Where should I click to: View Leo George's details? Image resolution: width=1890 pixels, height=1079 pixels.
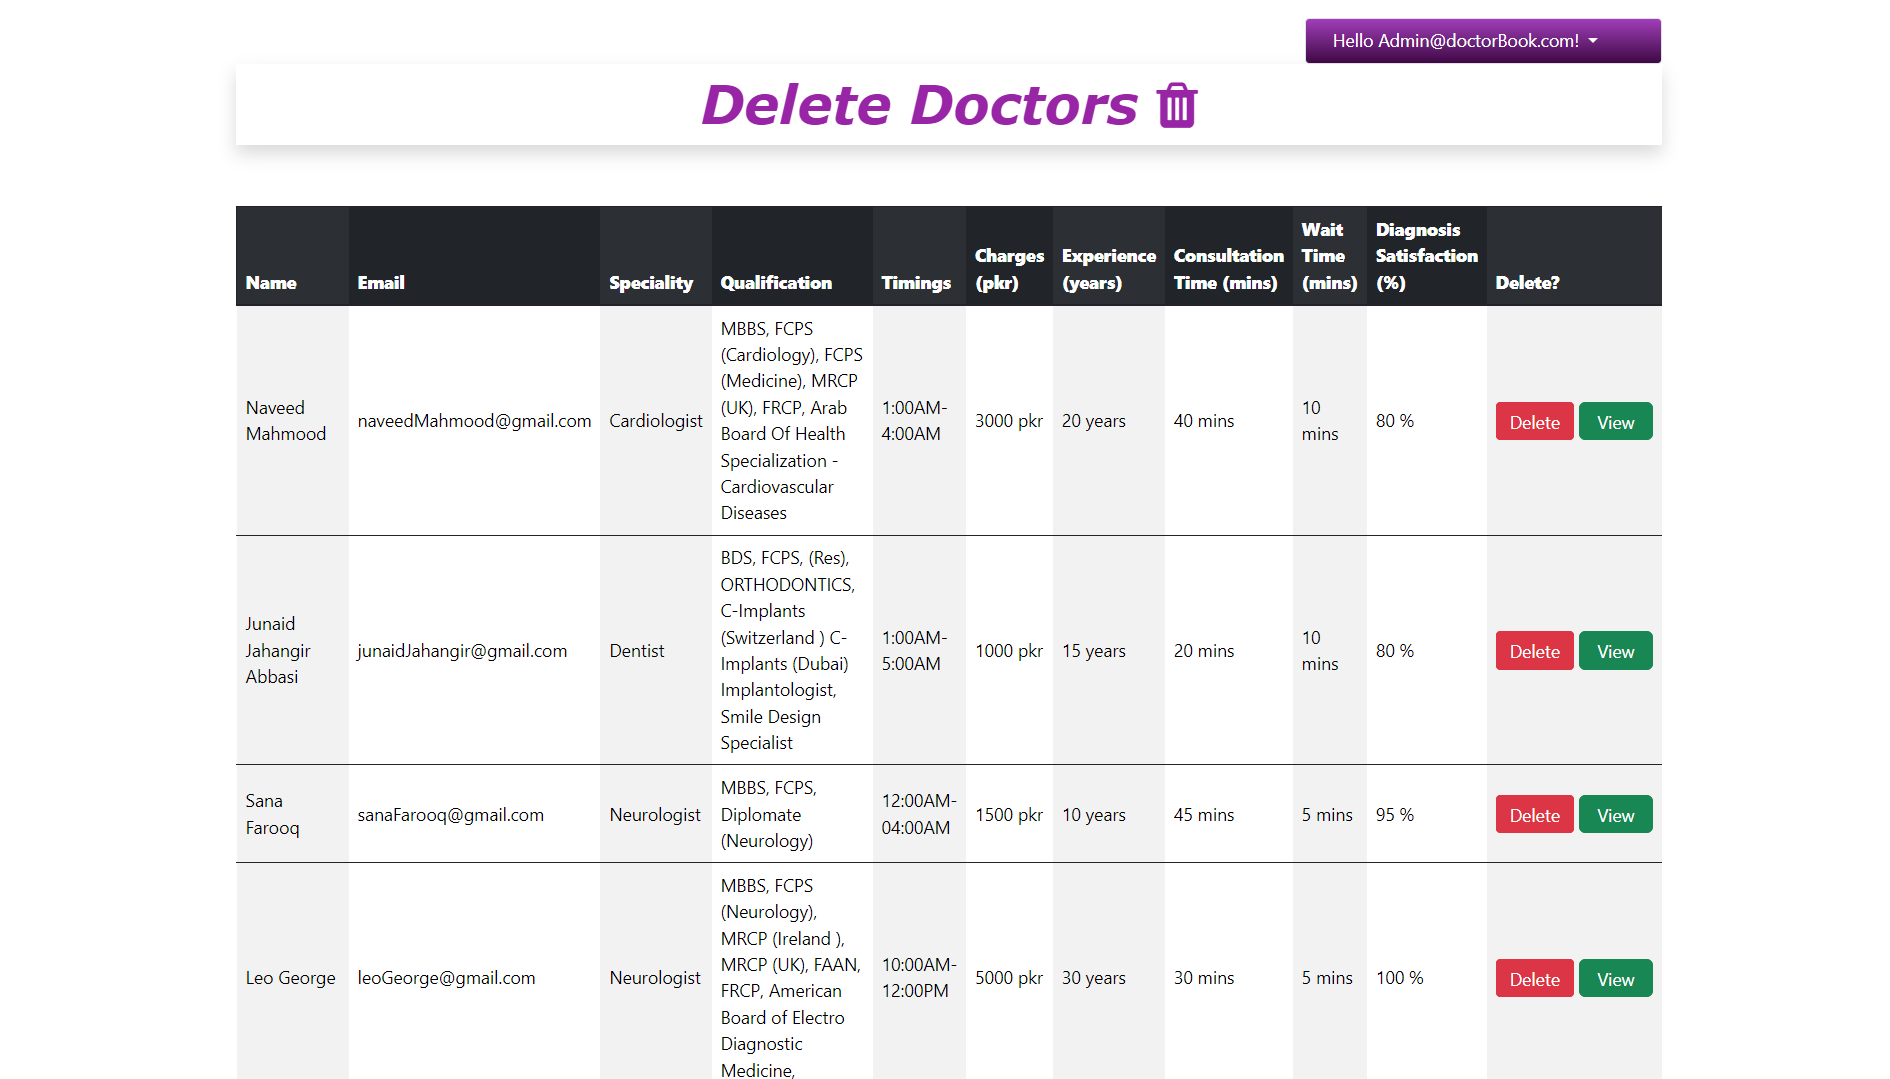[1614, 979]
